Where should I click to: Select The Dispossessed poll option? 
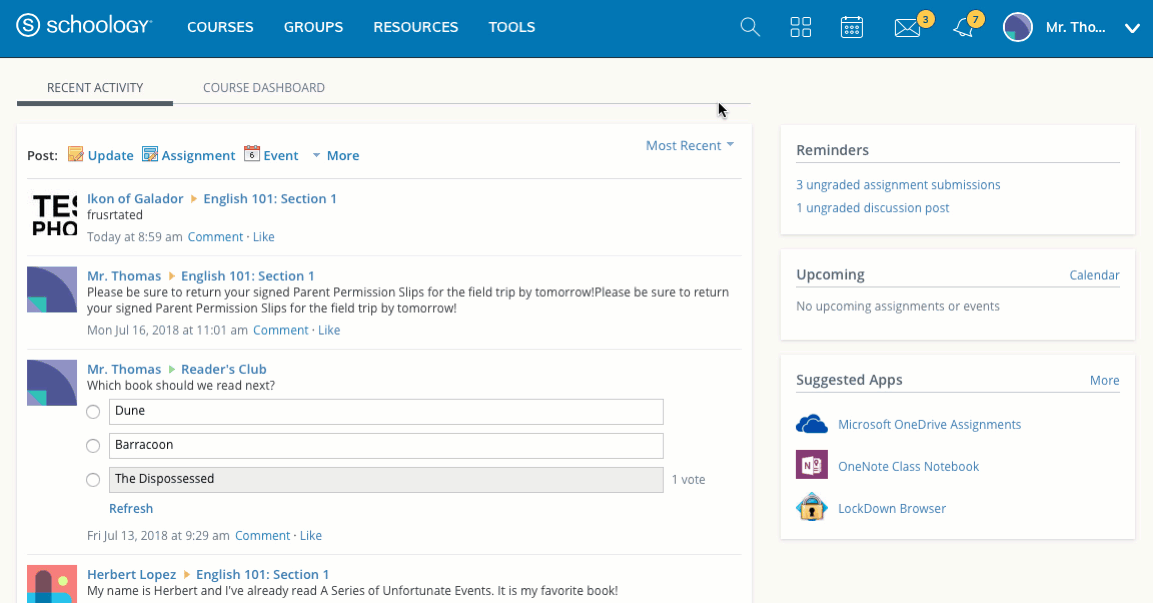coord(93,480)
